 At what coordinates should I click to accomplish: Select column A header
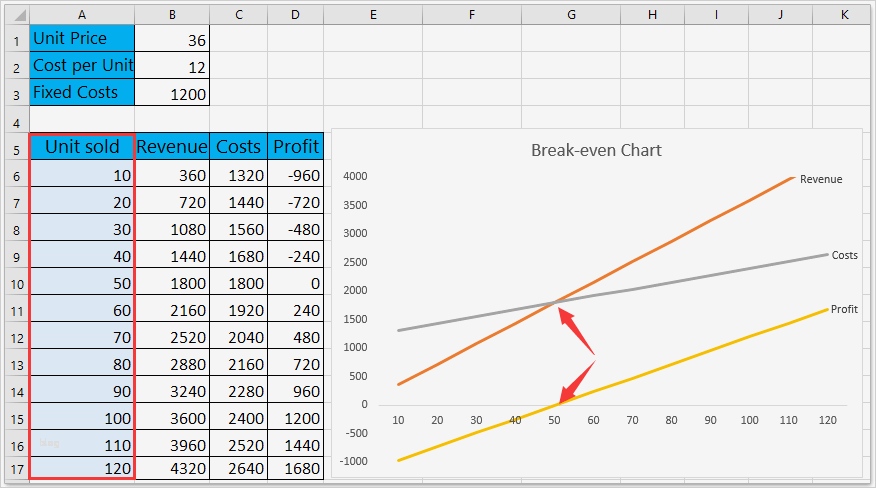(x=82, y=15)
